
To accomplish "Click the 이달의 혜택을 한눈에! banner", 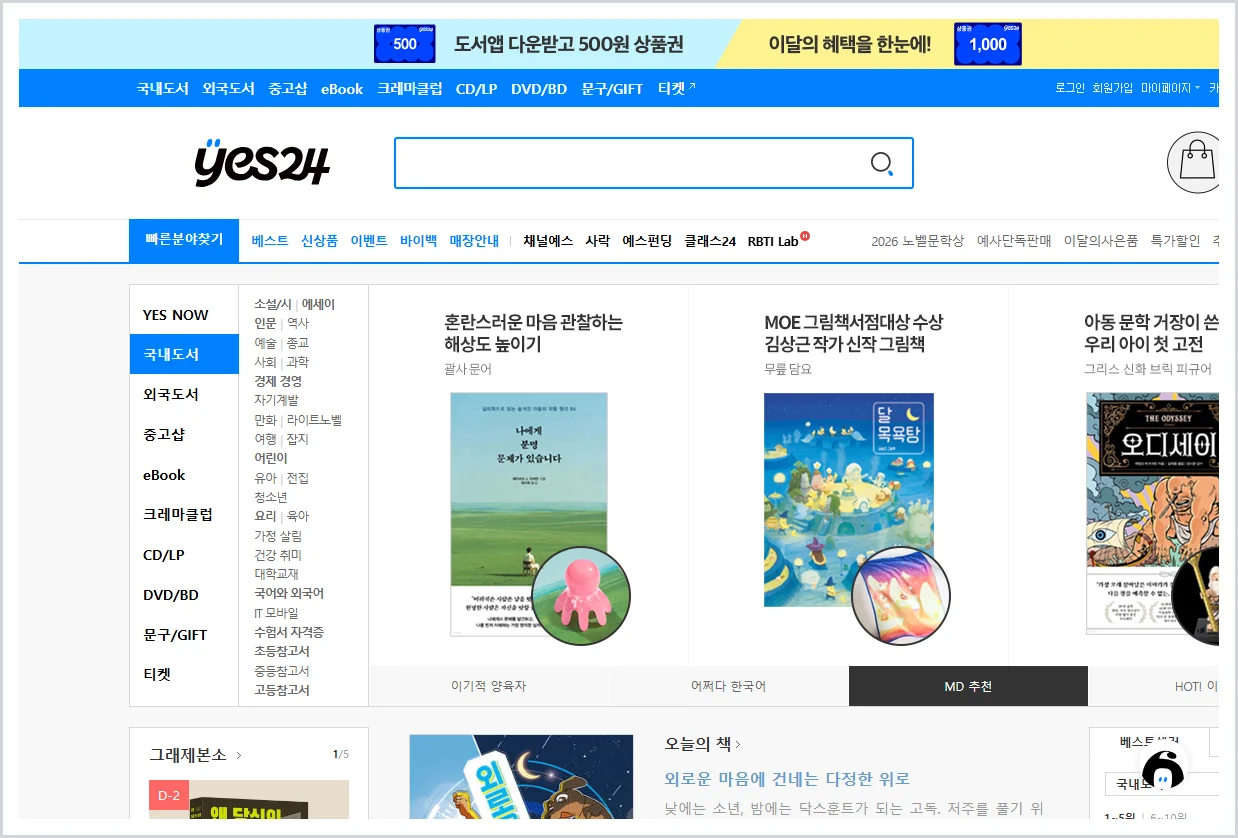I will click(x=850, y=44).
